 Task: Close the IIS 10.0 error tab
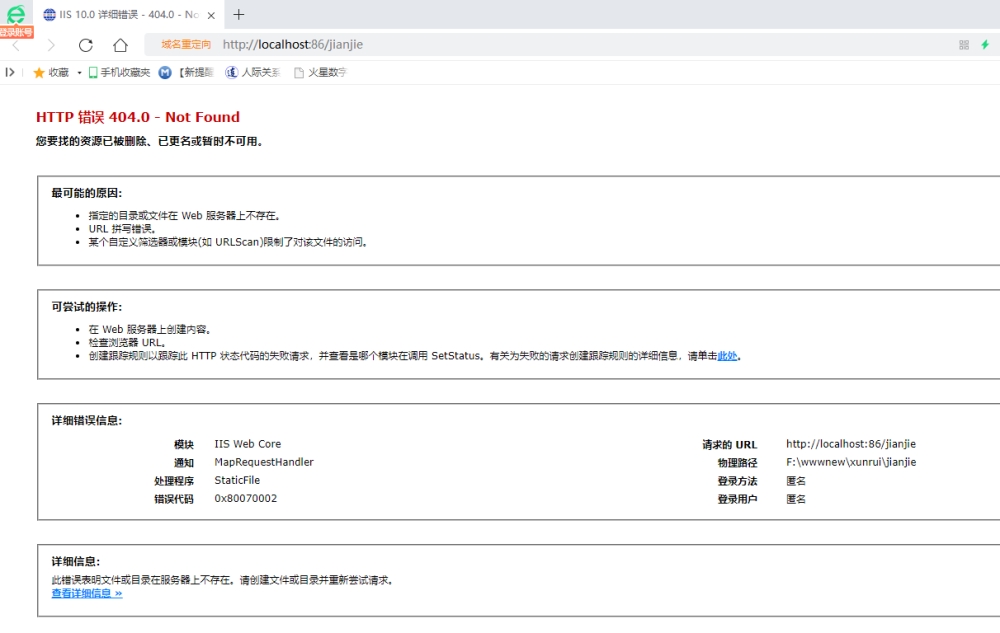coord(211,15)
